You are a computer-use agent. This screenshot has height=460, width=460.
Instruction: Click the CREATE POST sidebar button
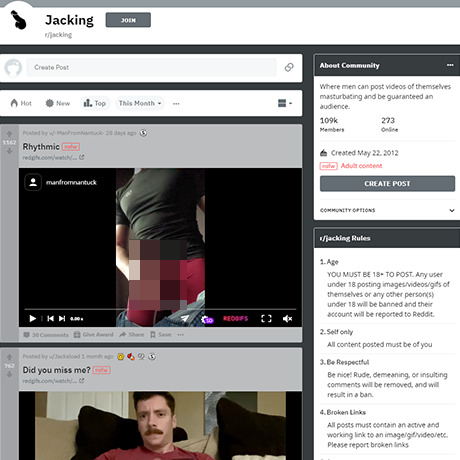pyautogui.click(x=387, y=184)
